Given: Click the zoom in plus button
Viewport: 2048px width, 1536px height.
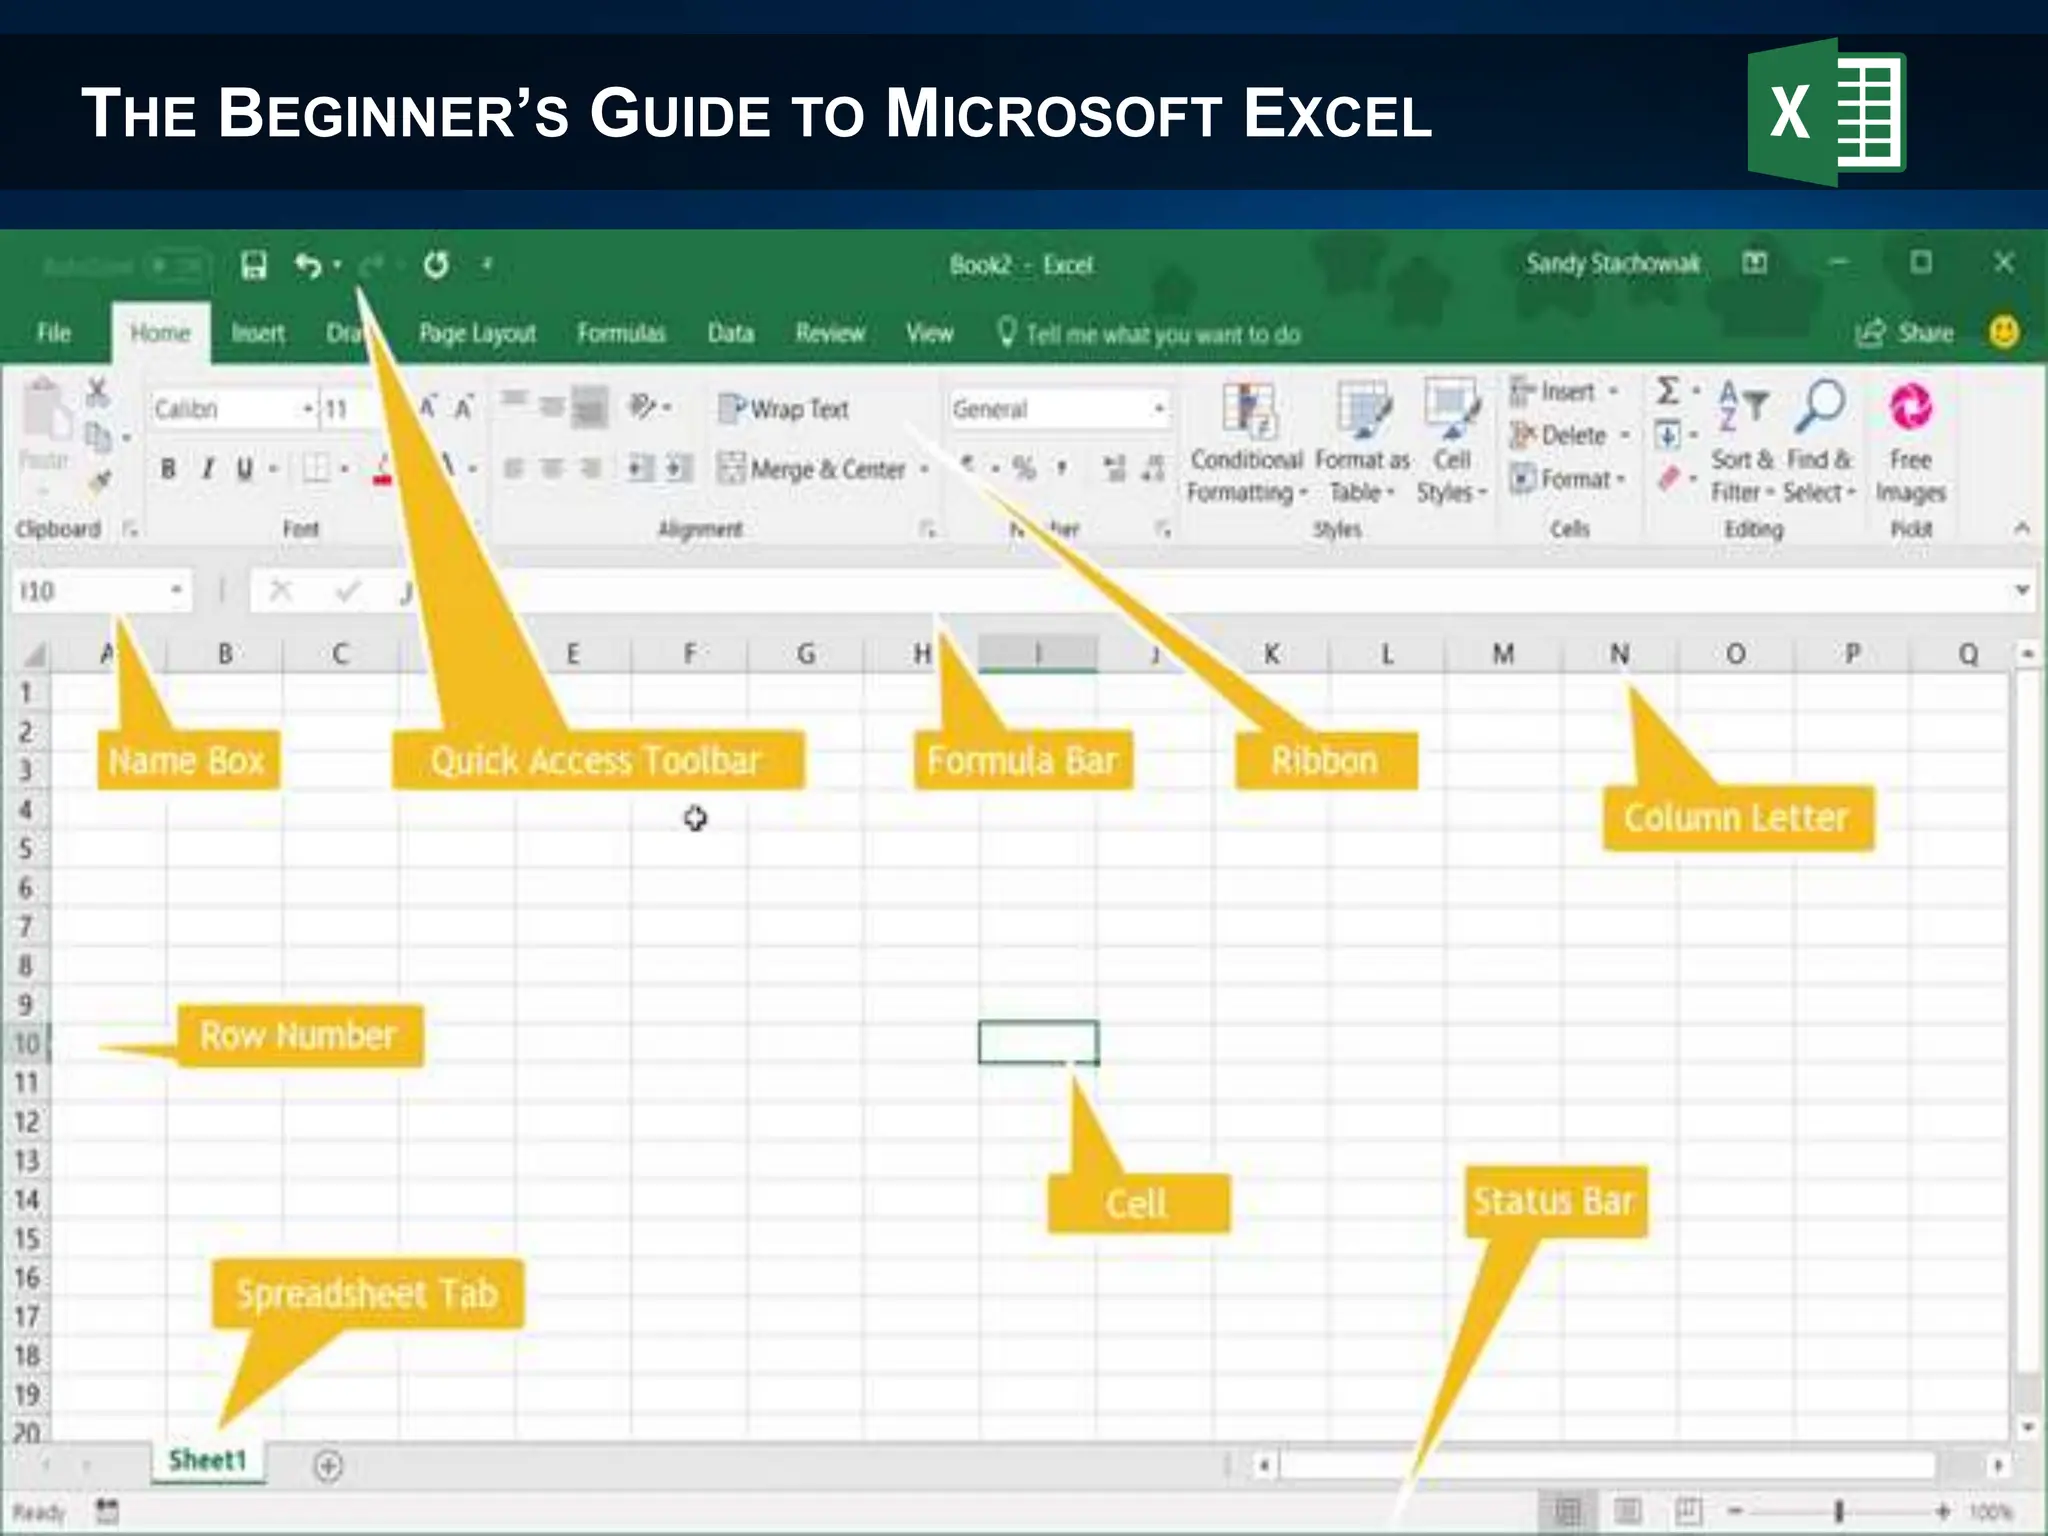Looking at the screenshot, I should click(1943, 1511).
